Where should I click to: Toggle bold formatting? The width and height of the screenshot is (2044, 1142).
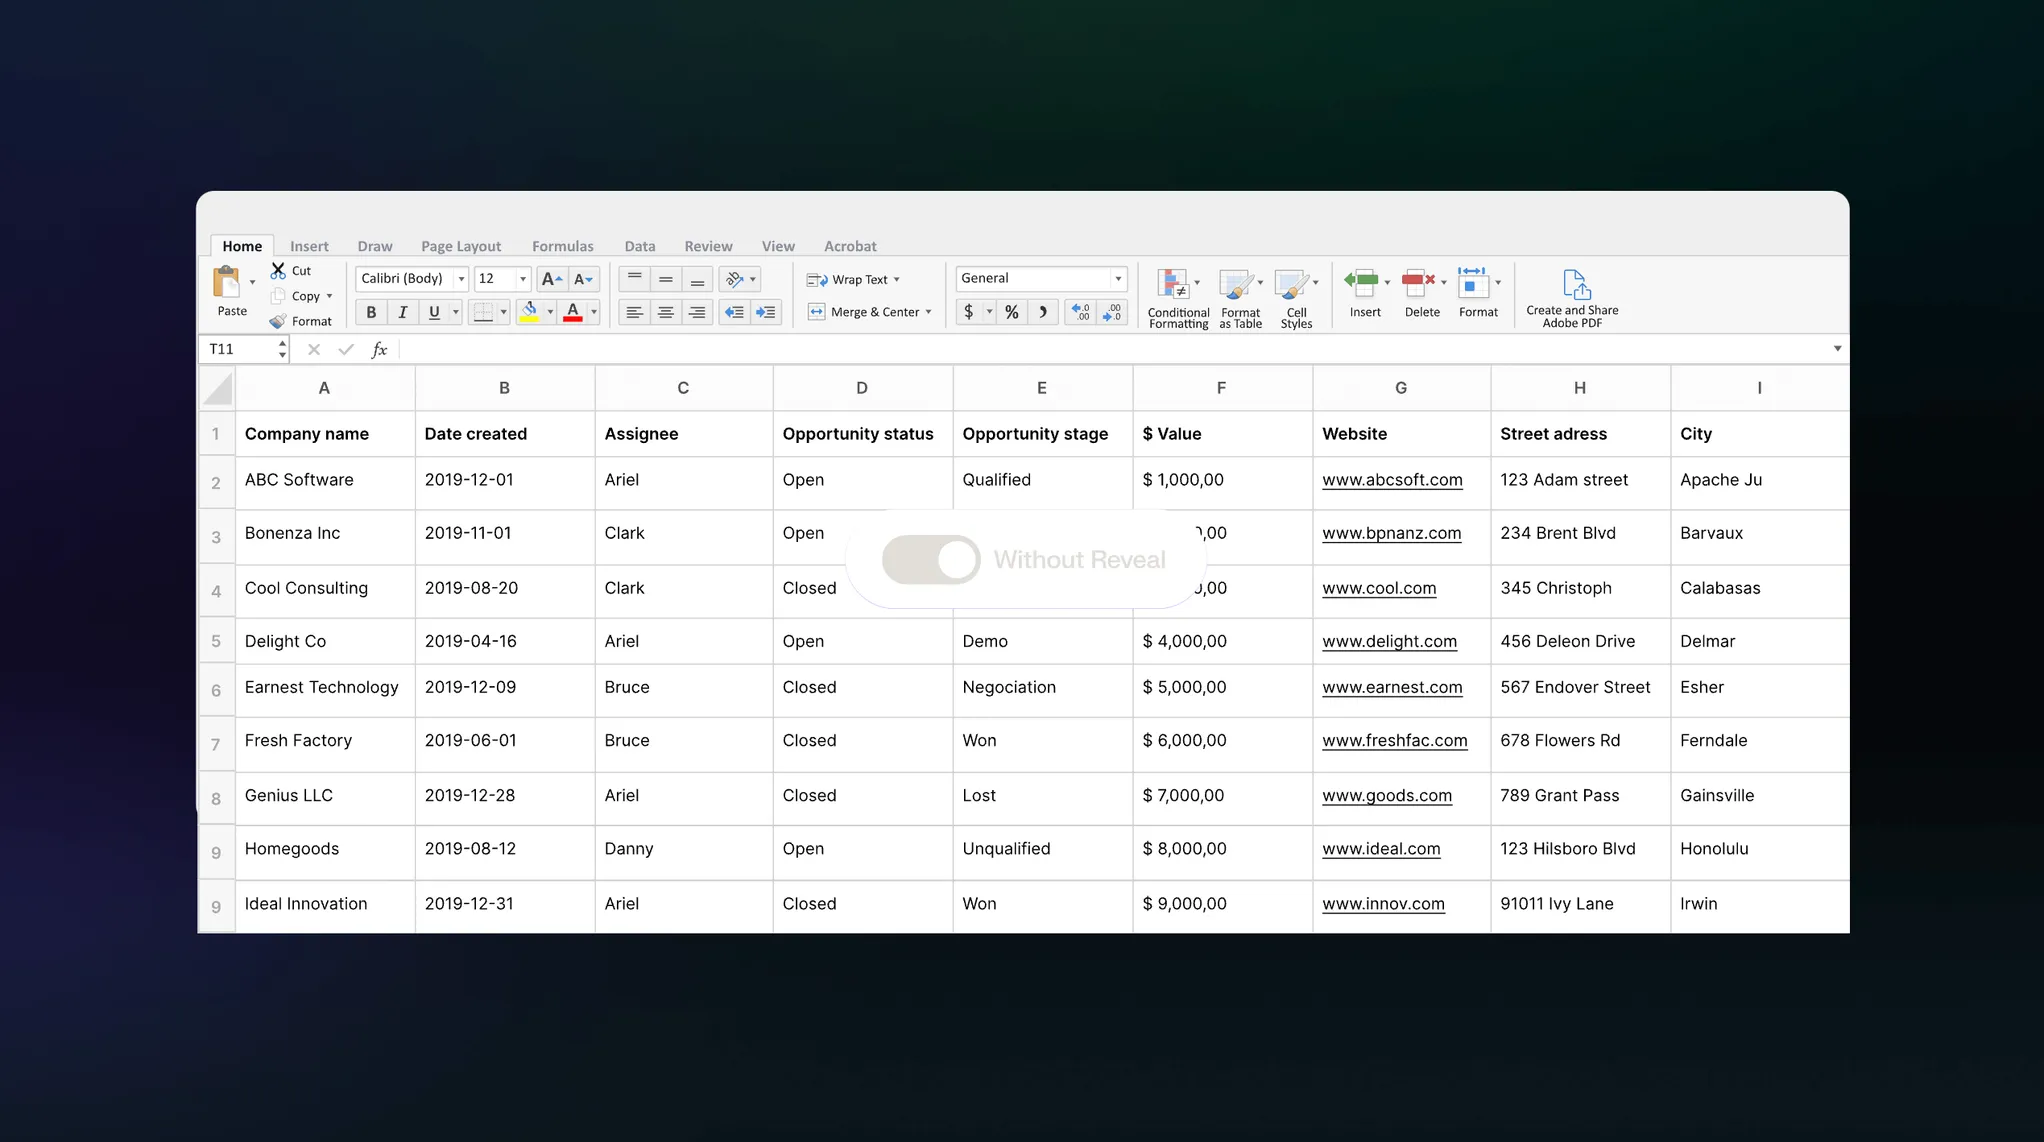pos(371,312)
